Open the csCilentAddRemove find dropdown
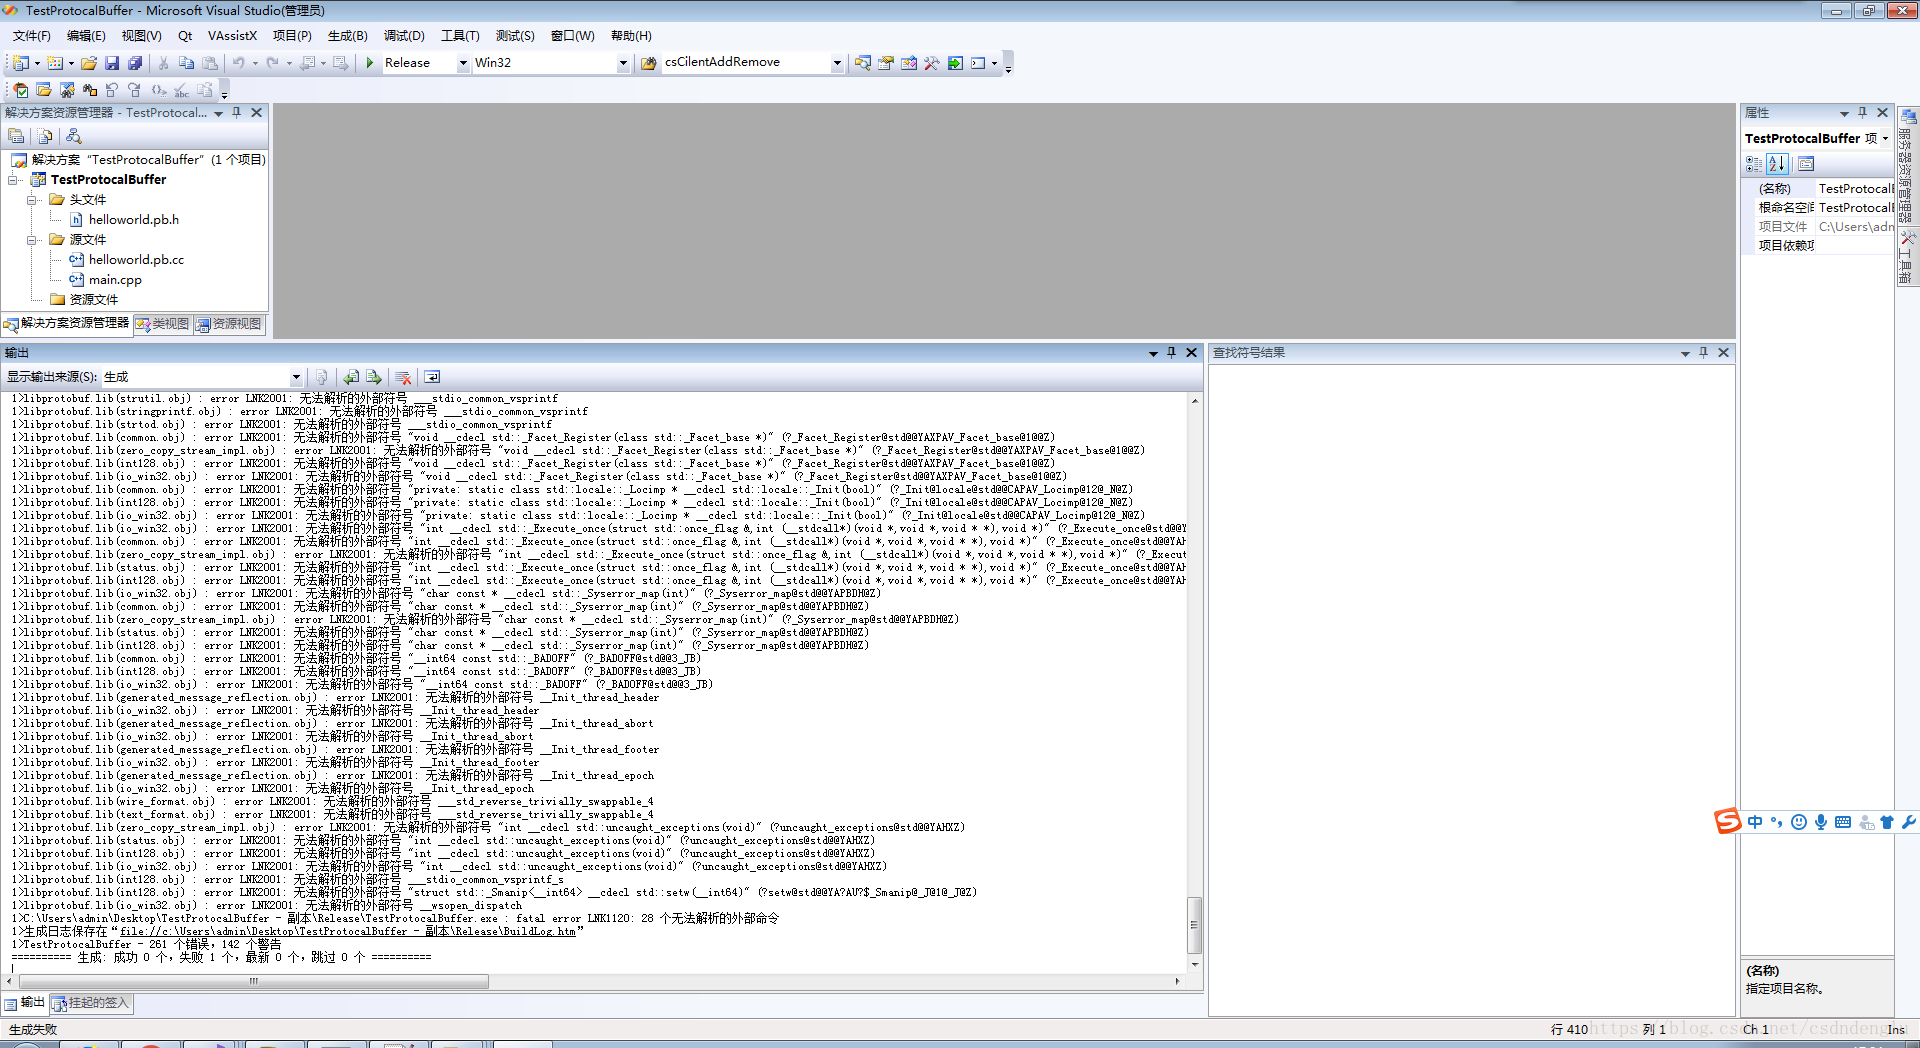 pyautogui.click(x=837, y=63)
